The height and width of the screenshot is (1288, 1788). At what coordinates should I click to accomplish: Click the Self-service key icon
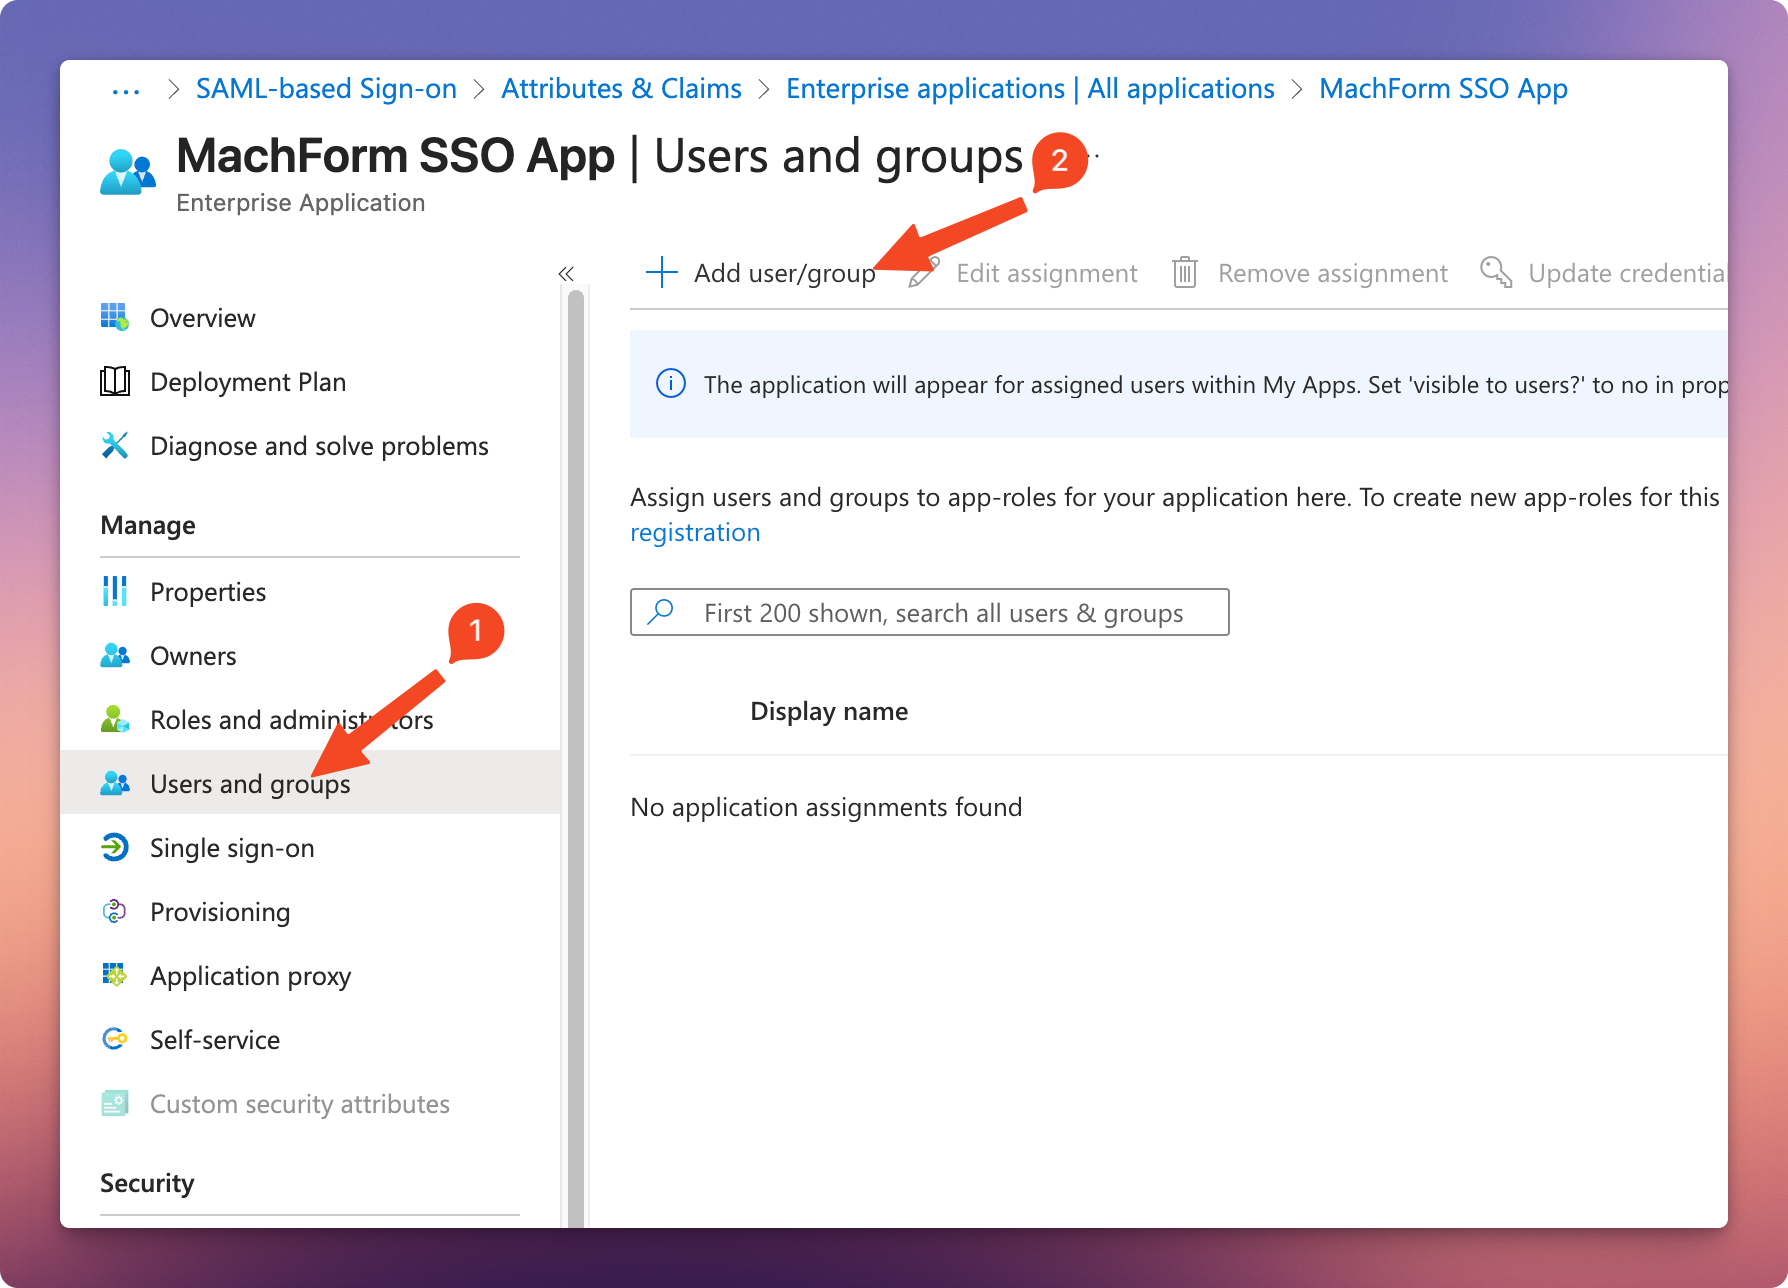[115, 1039]
